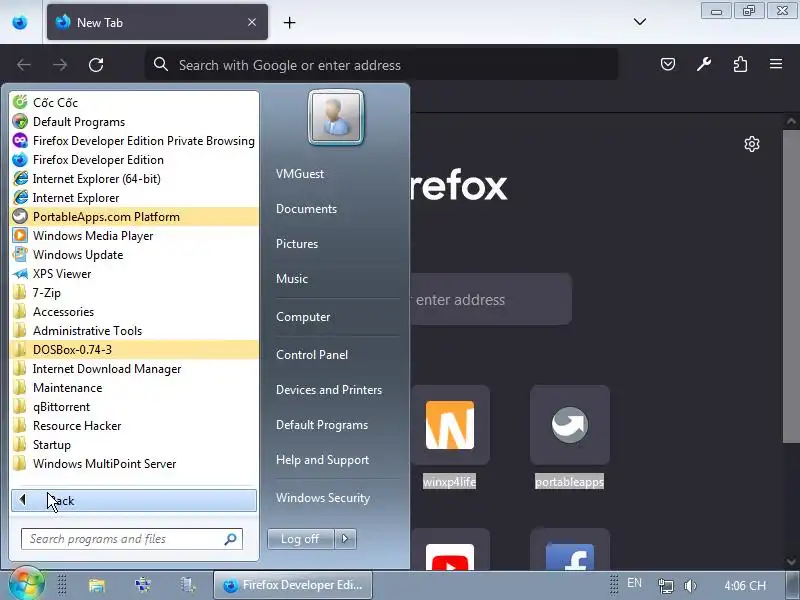This screenshot has width=800, height=600.
Task: Click the EN language indicator
Action: click(x=634, y=583)
